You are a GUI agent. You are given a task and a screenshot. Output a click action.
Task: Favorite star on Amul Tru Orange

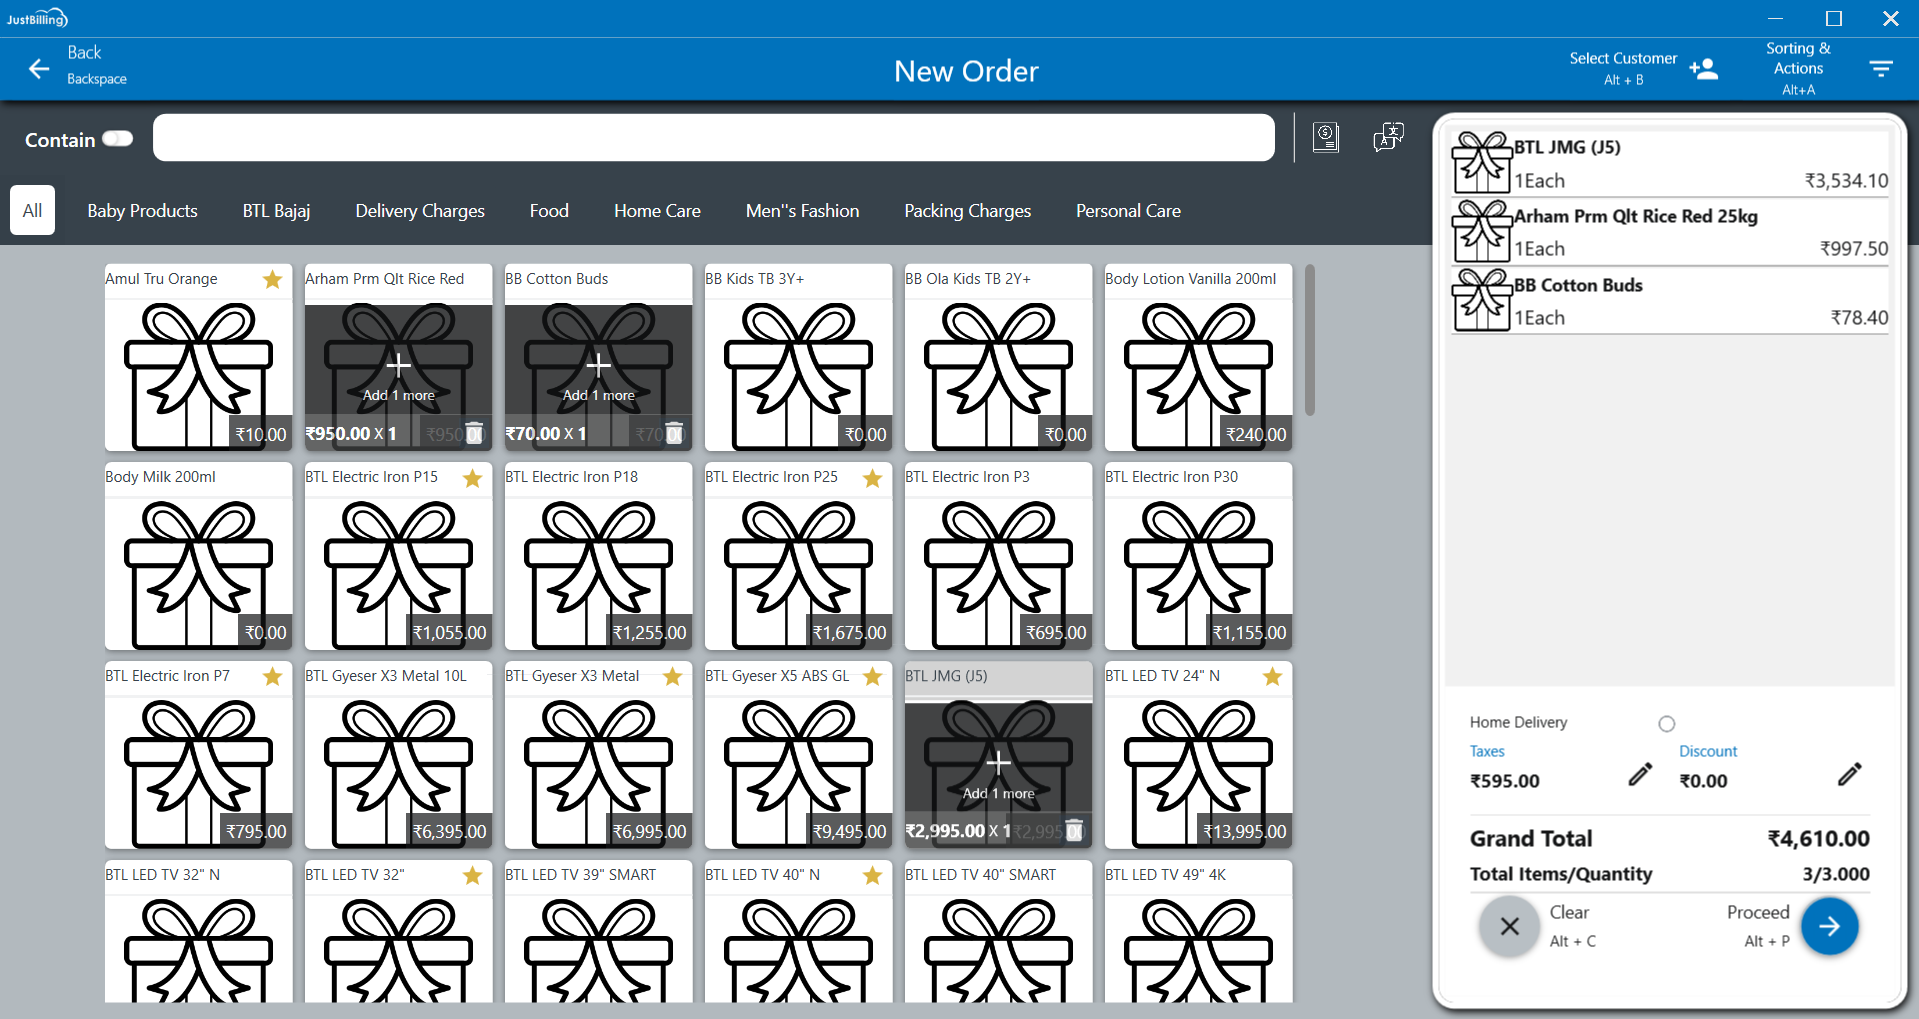pos(272,280)
